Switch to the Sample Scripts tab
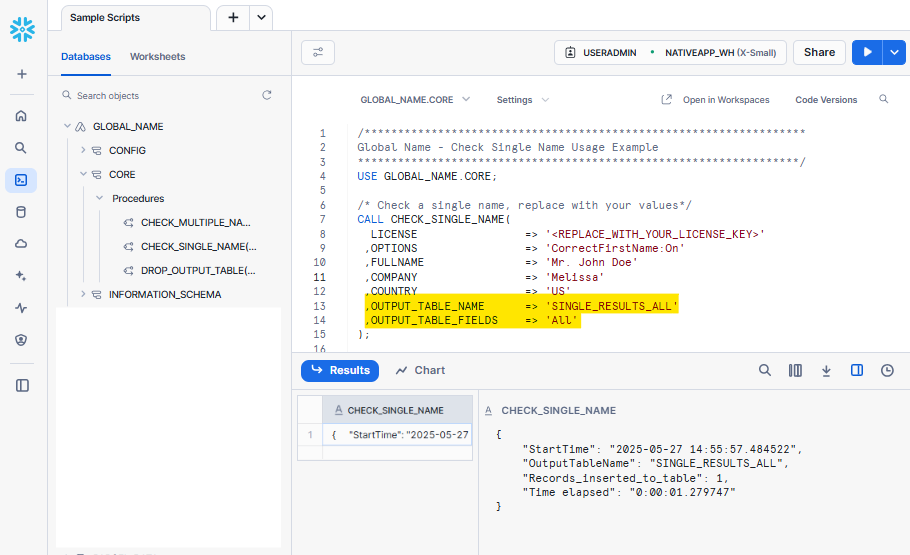 tap(136, 17)
